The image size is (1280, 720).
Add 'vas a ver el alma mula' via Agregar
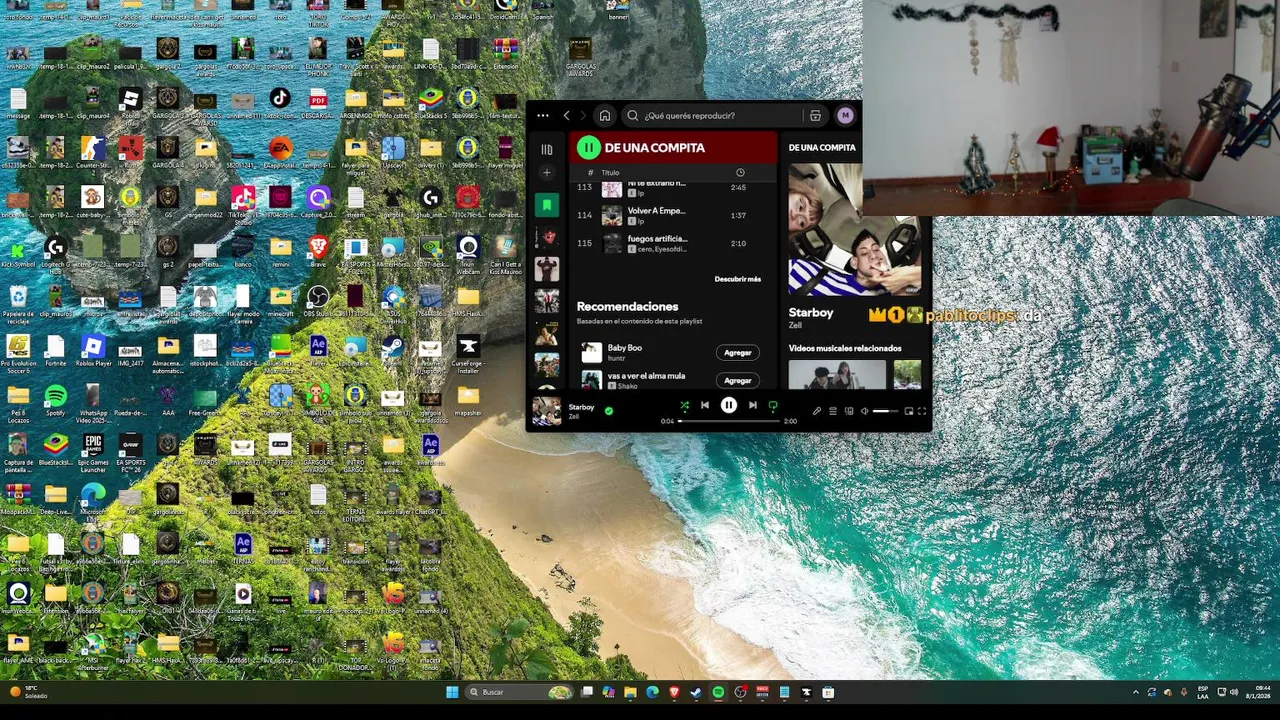738,380
